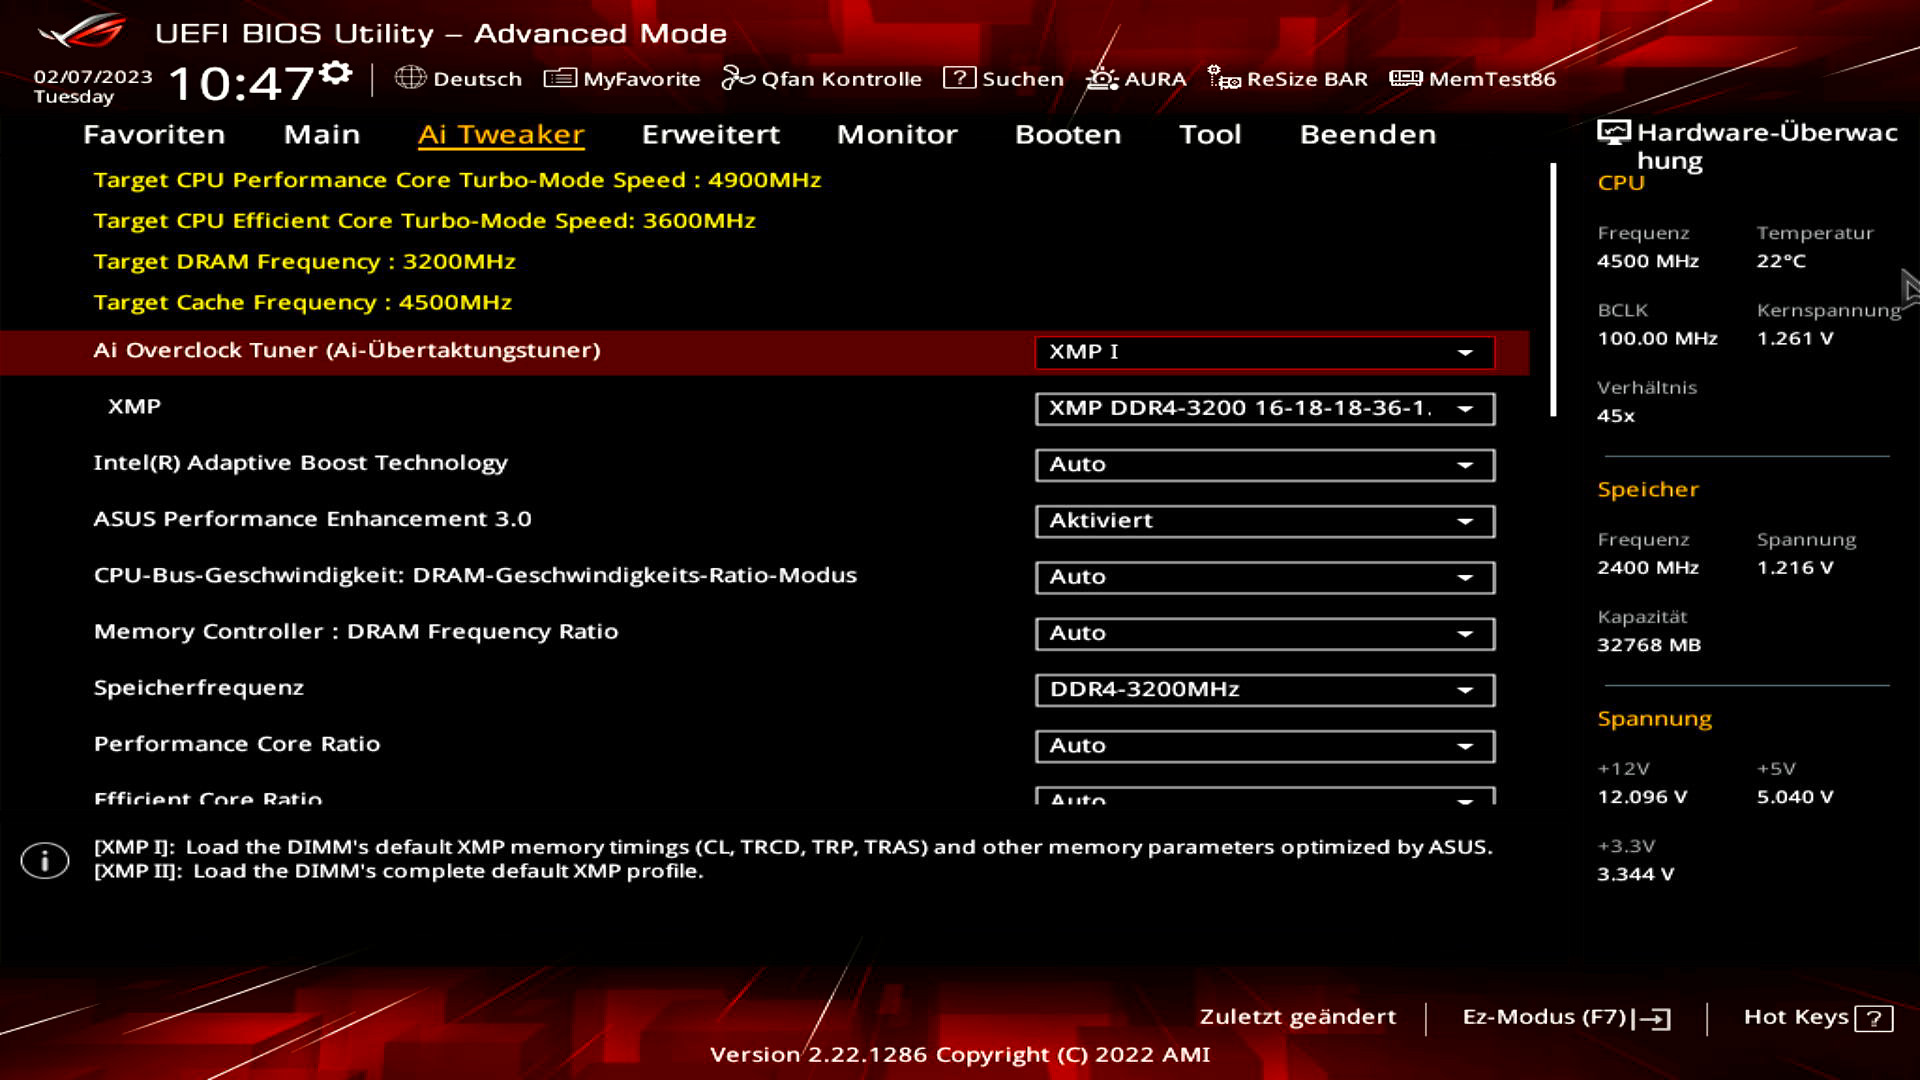Click the settings gear beside the clock
Viewport: 1920px width, 1080px height.
point(336,73)
